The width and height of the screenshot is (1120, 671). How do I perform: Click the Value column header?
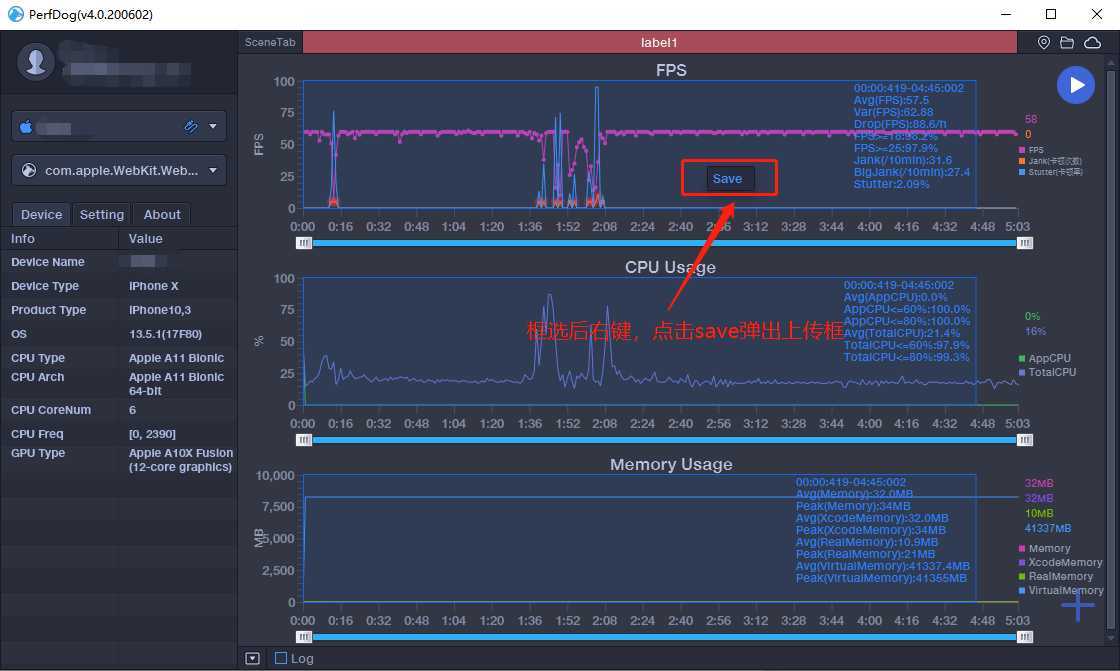click(146, 239)
